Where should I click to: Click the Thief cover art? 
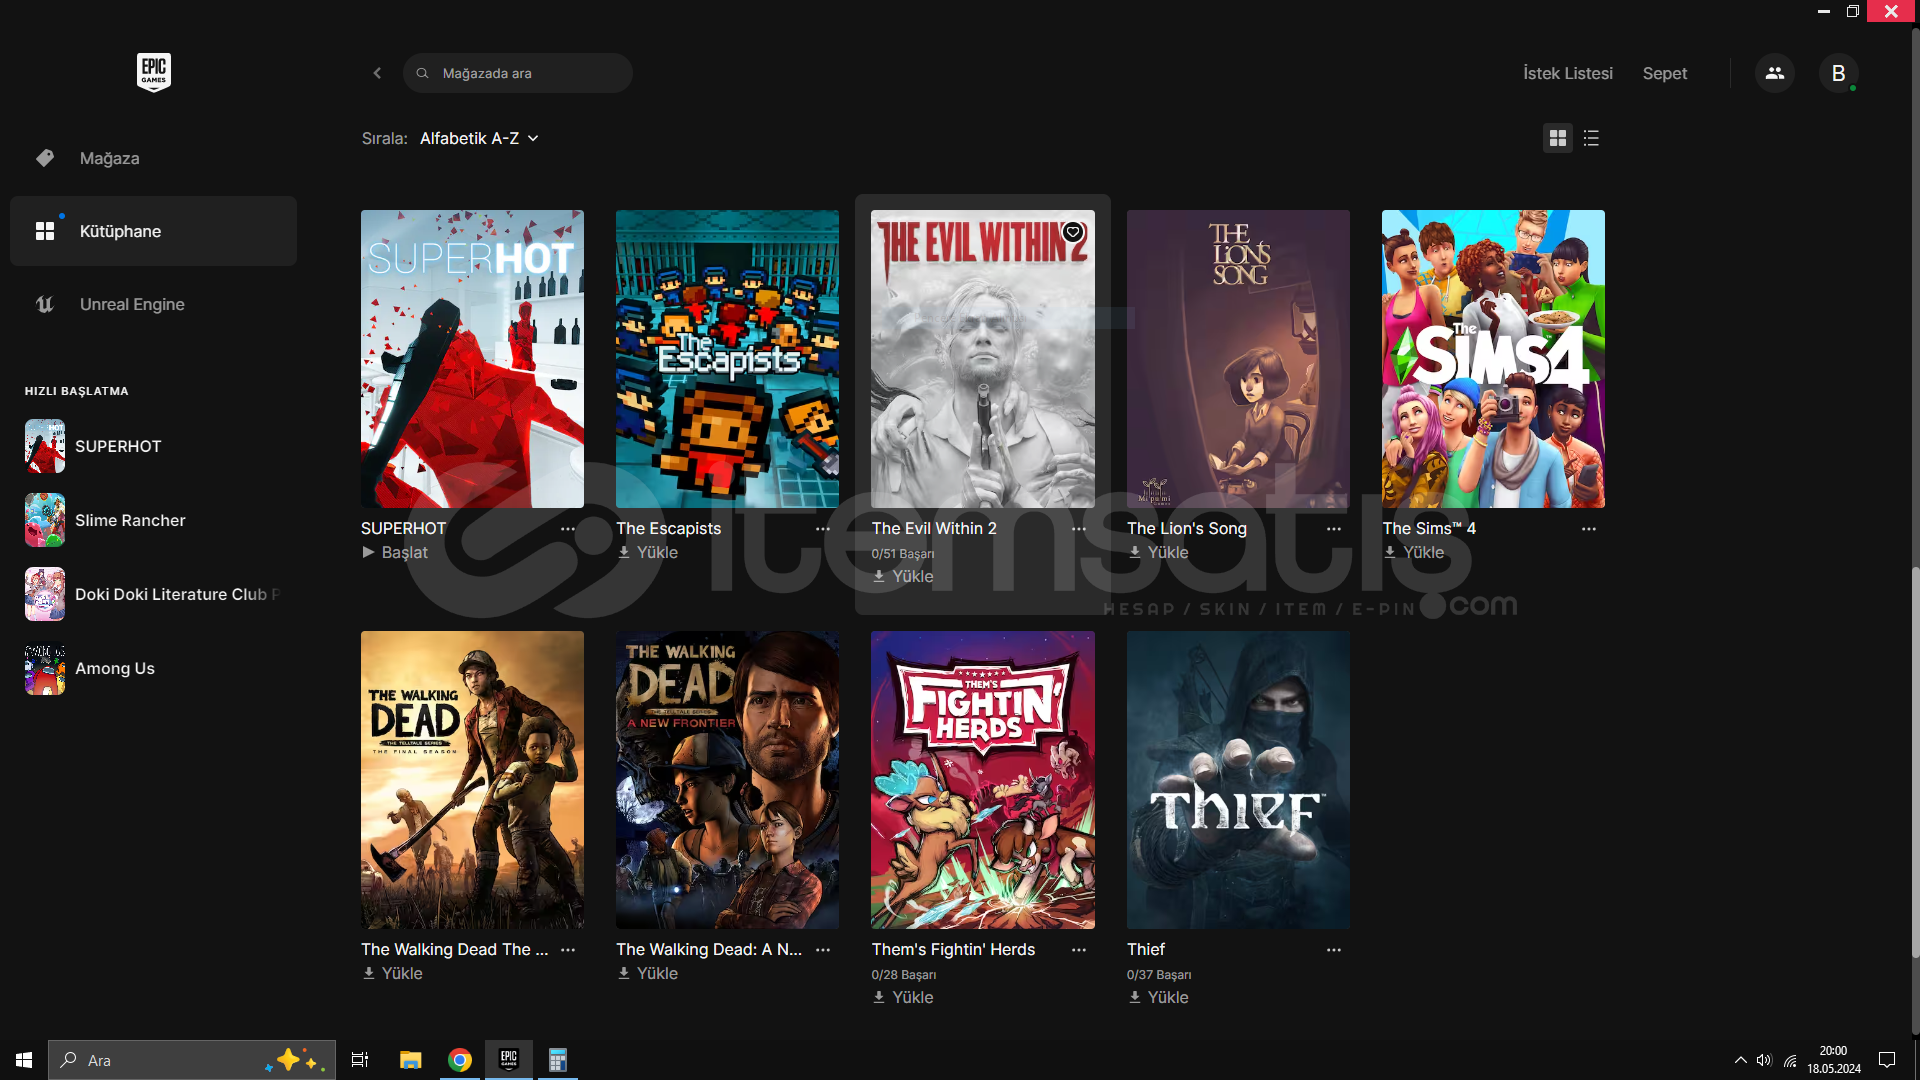(x=1238, y=780)
